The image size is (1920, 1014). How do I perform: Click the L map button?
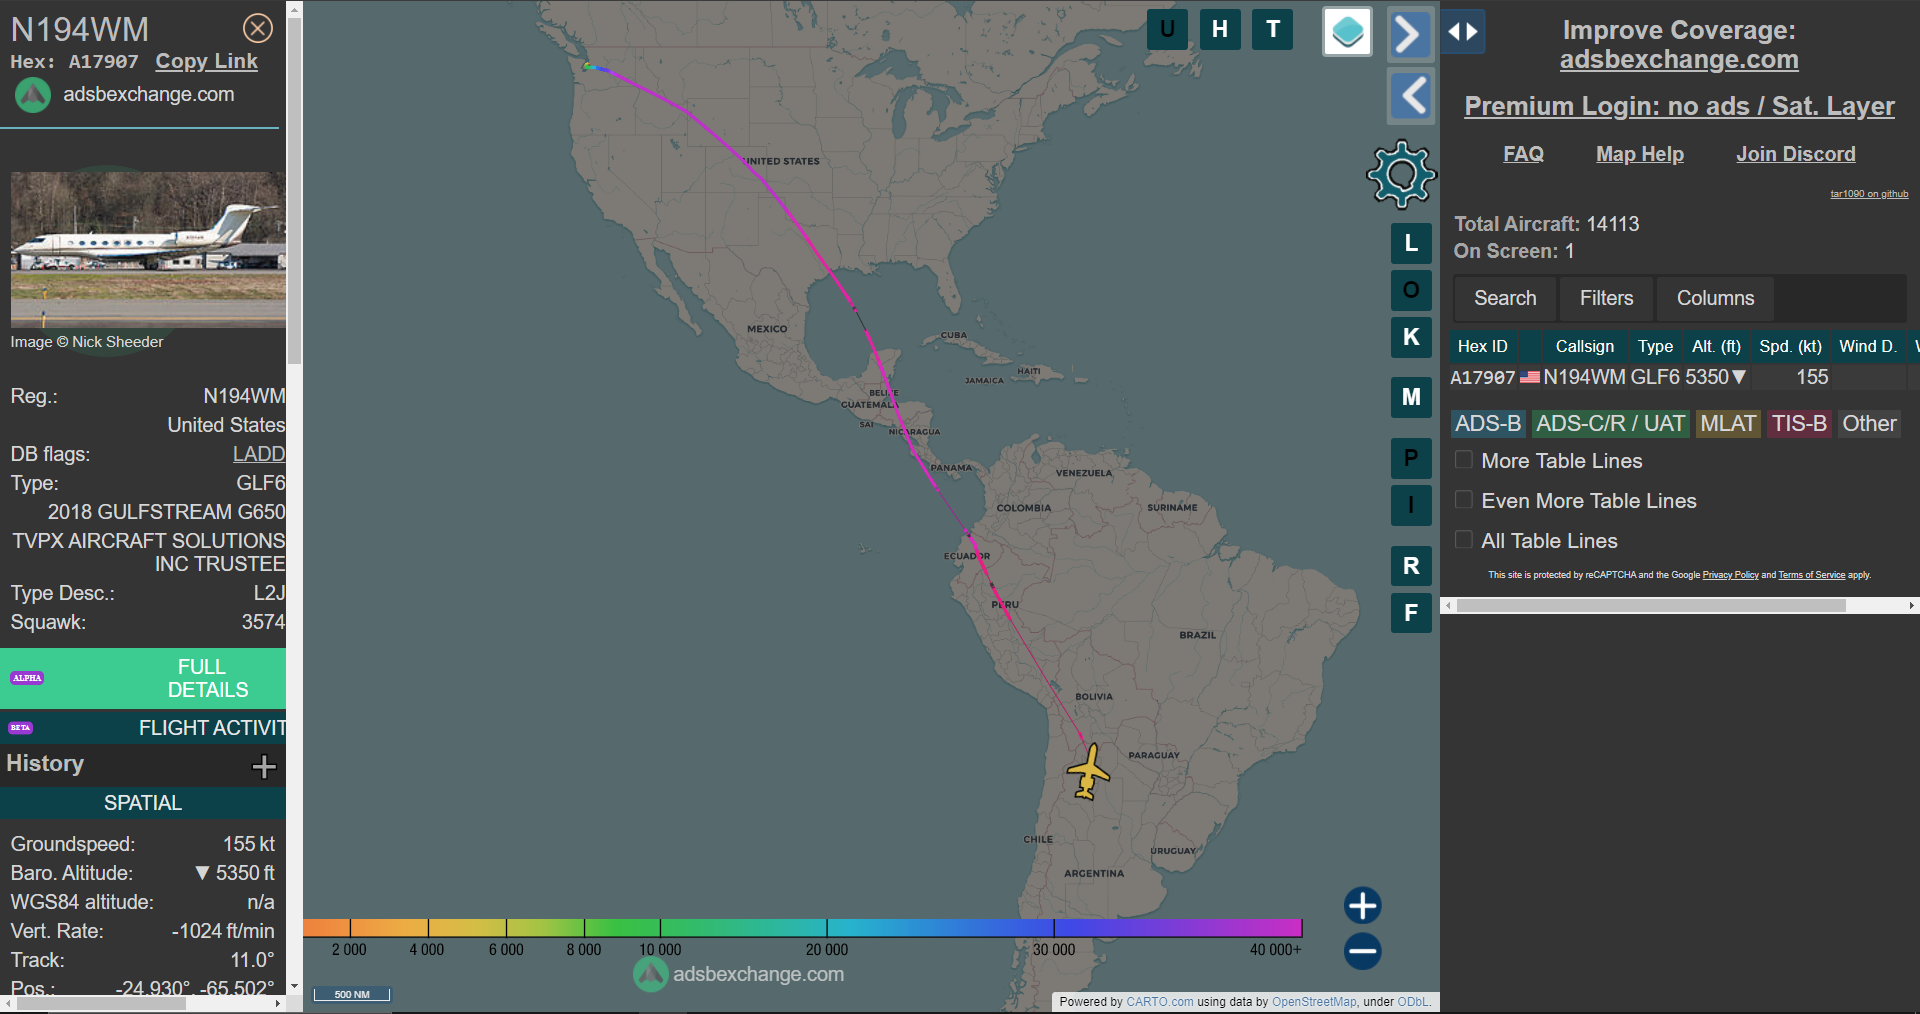(x=1411, y=243)
